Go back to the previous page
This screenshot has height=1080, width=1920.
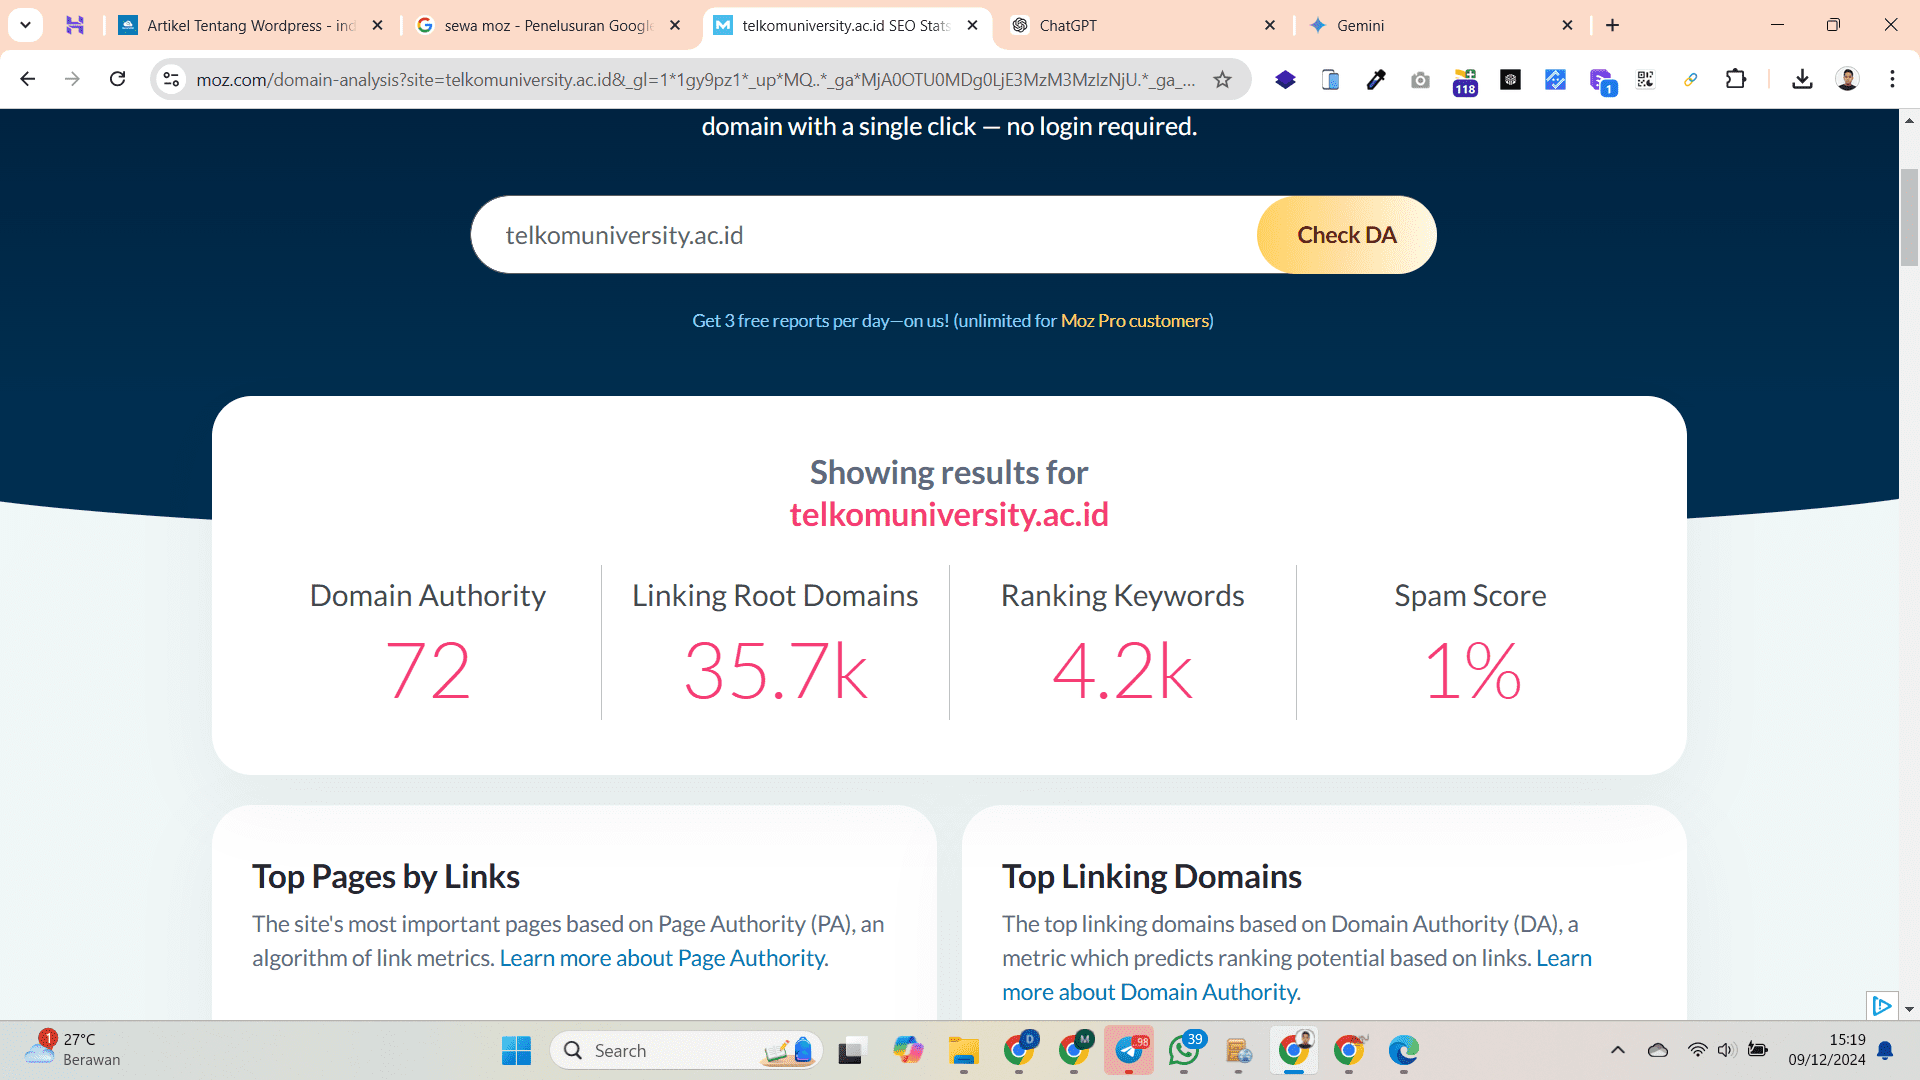[x=28, y=79]
